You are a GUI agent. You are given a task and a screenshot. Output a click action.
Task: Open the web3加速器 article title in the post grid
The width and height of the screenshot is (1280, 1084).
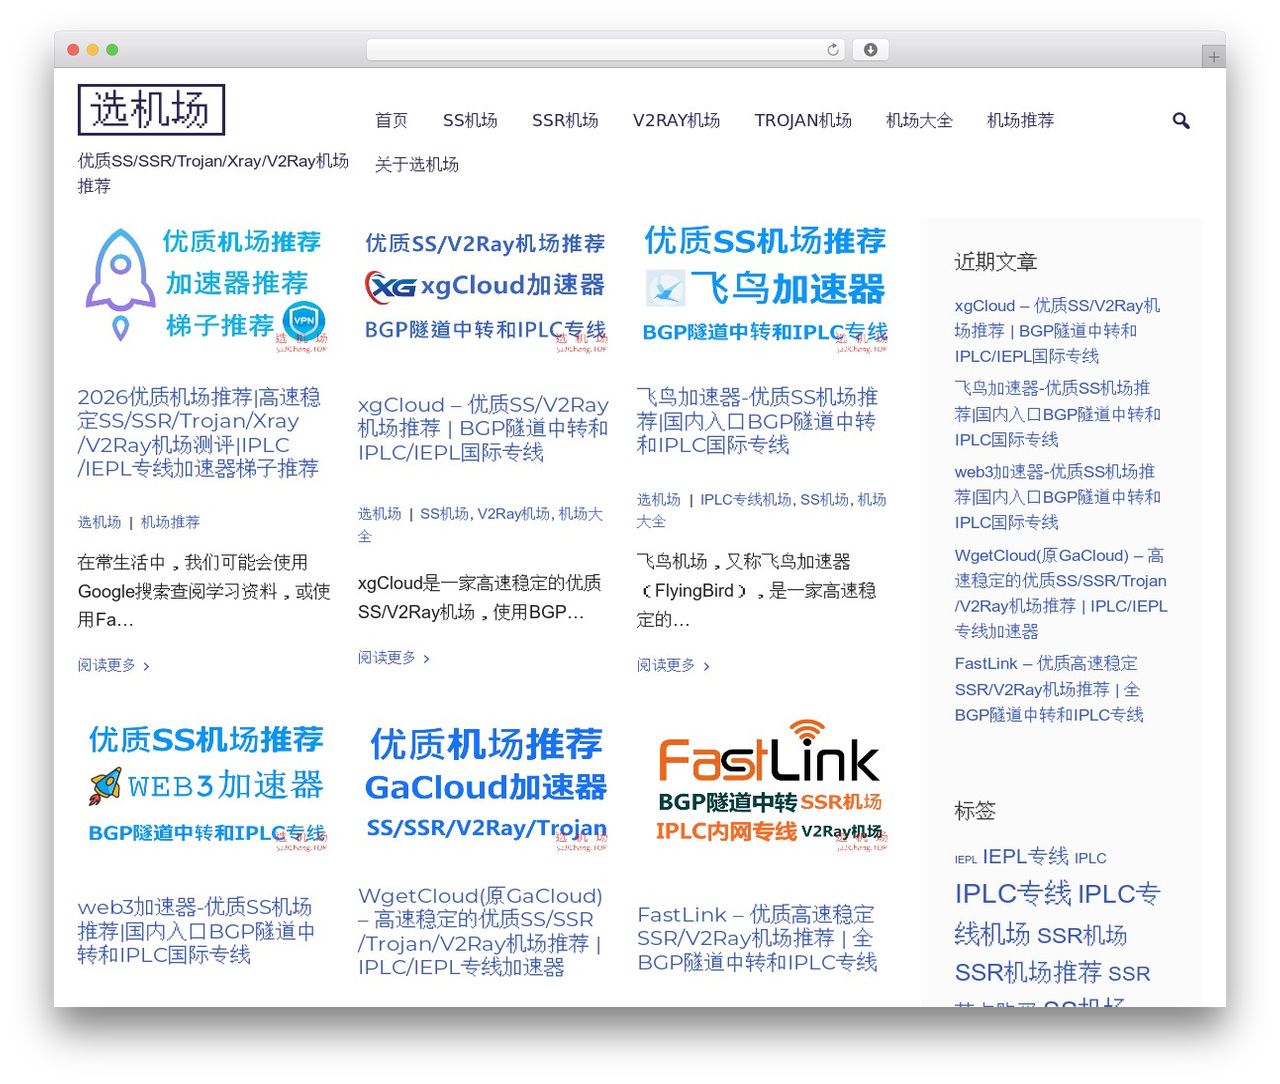point(196,931)
